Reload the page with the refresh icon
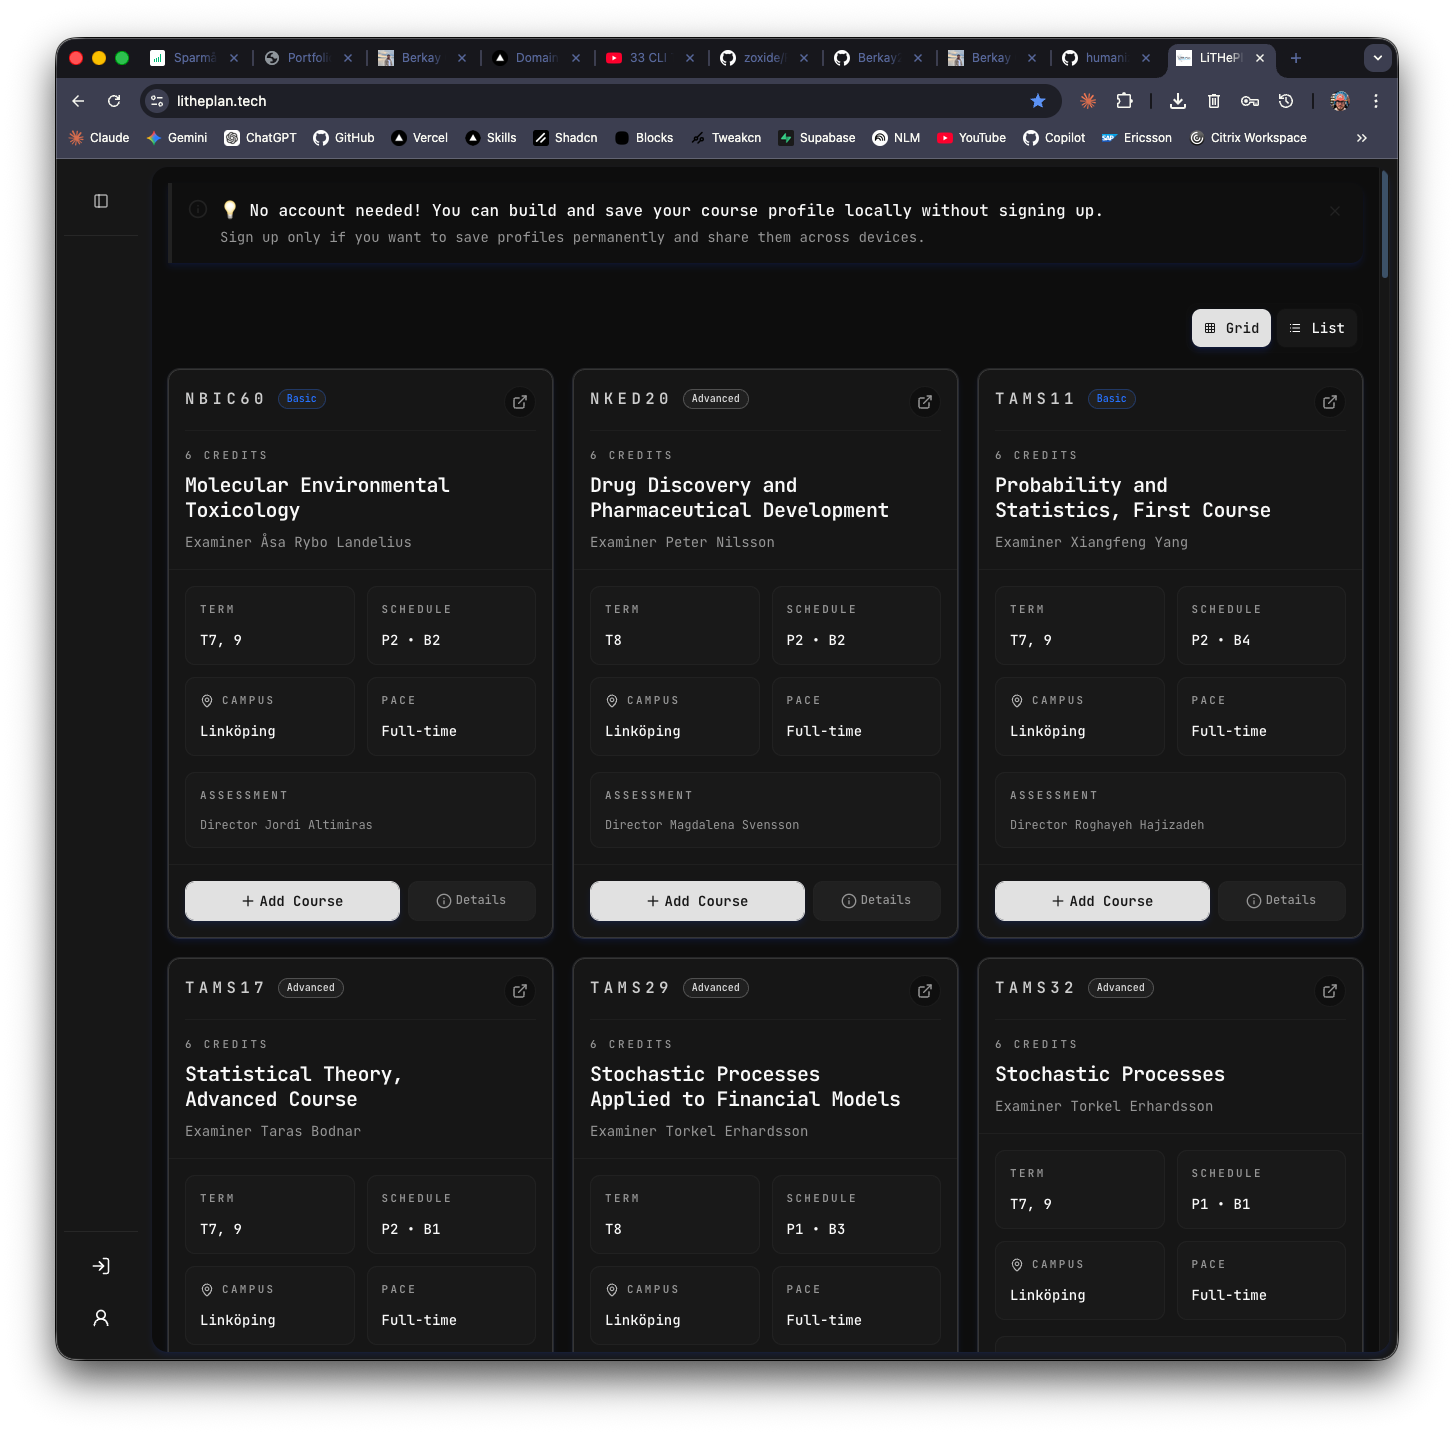This screenshot has height=1434, width=1454. (113, 100)
